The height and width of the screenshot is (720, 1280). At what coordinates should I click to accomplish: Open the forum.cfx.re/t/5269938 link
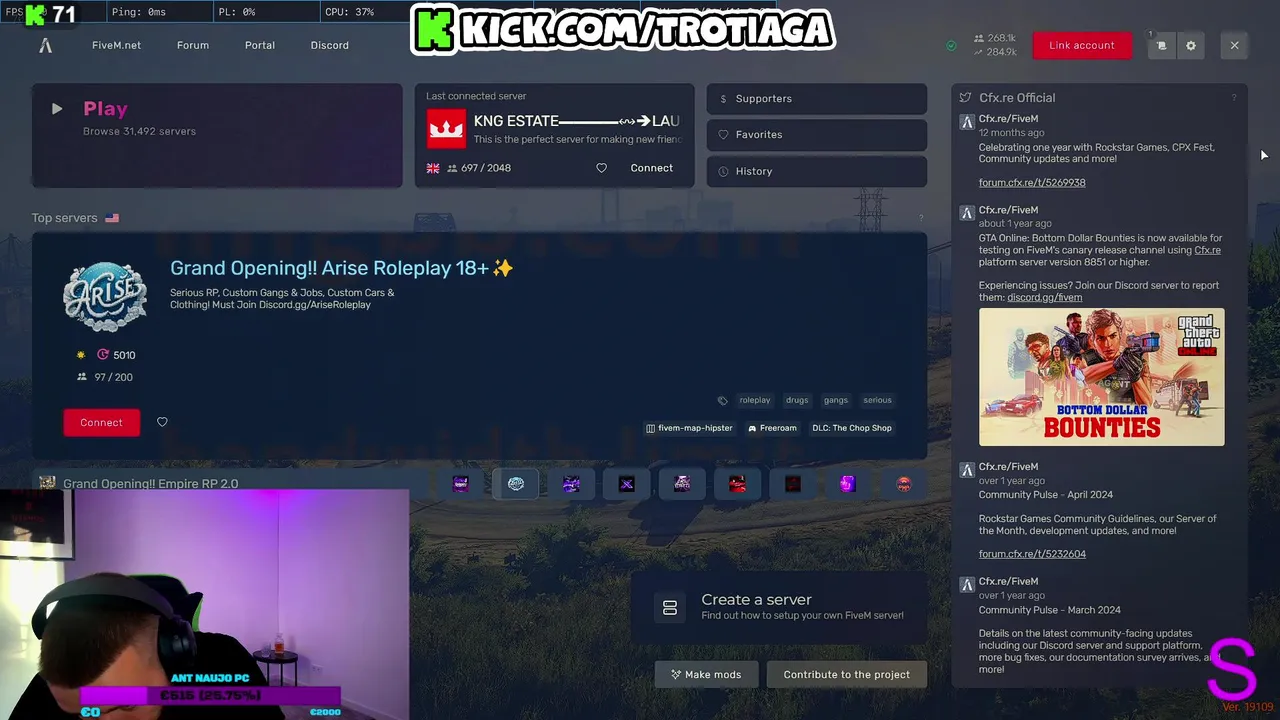pos(1032,183)
